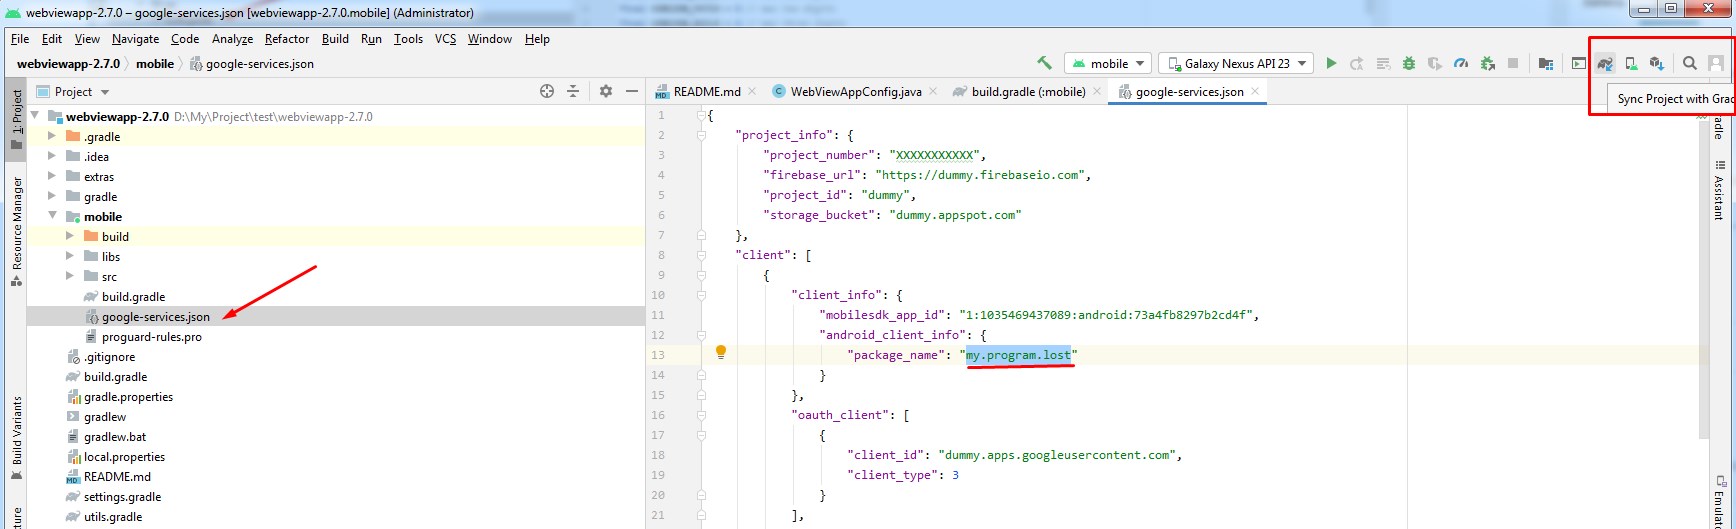The height and width of the screenshot is (529, 1736).
Task: Select google-services.json in project tree
Action: coord(155,317)
